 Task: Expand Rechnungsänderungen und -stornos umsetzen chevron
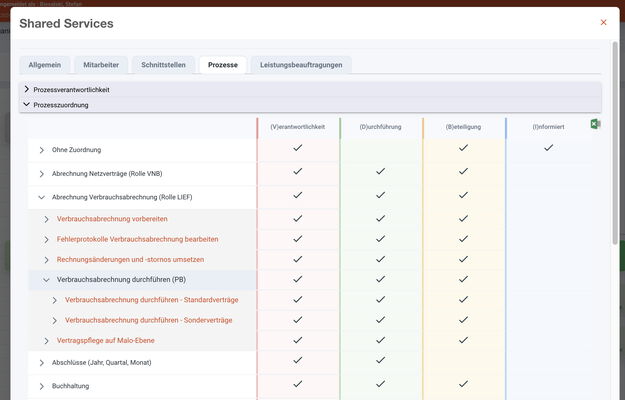pyautogui.click(x=47, y=260)
